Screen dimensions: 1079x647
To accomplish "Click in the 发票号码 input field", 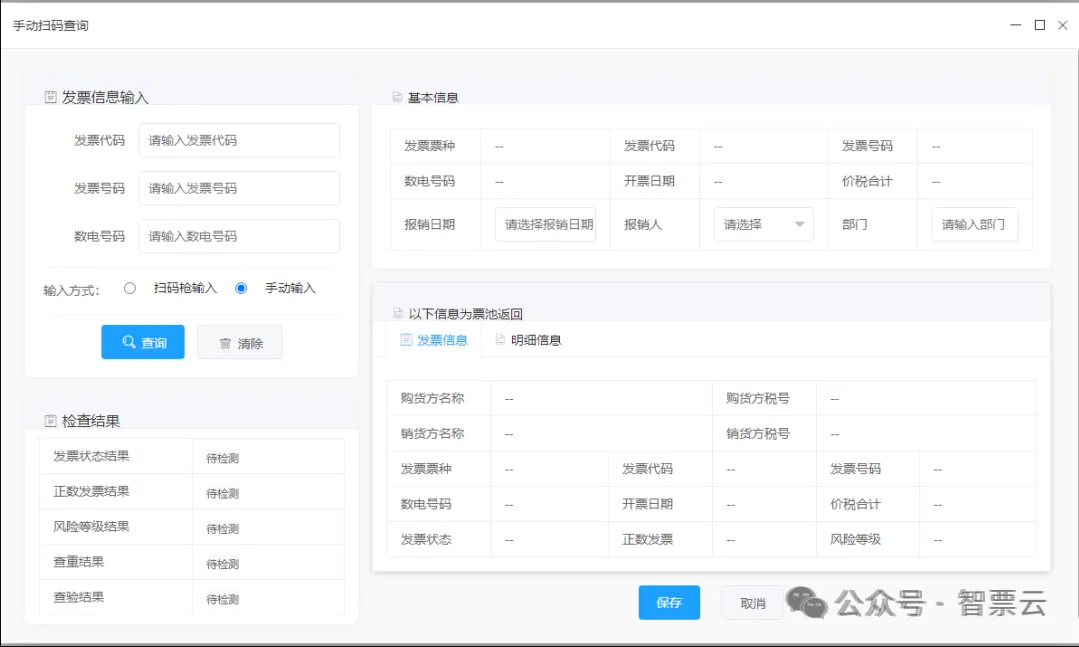I will coord(239,188).
